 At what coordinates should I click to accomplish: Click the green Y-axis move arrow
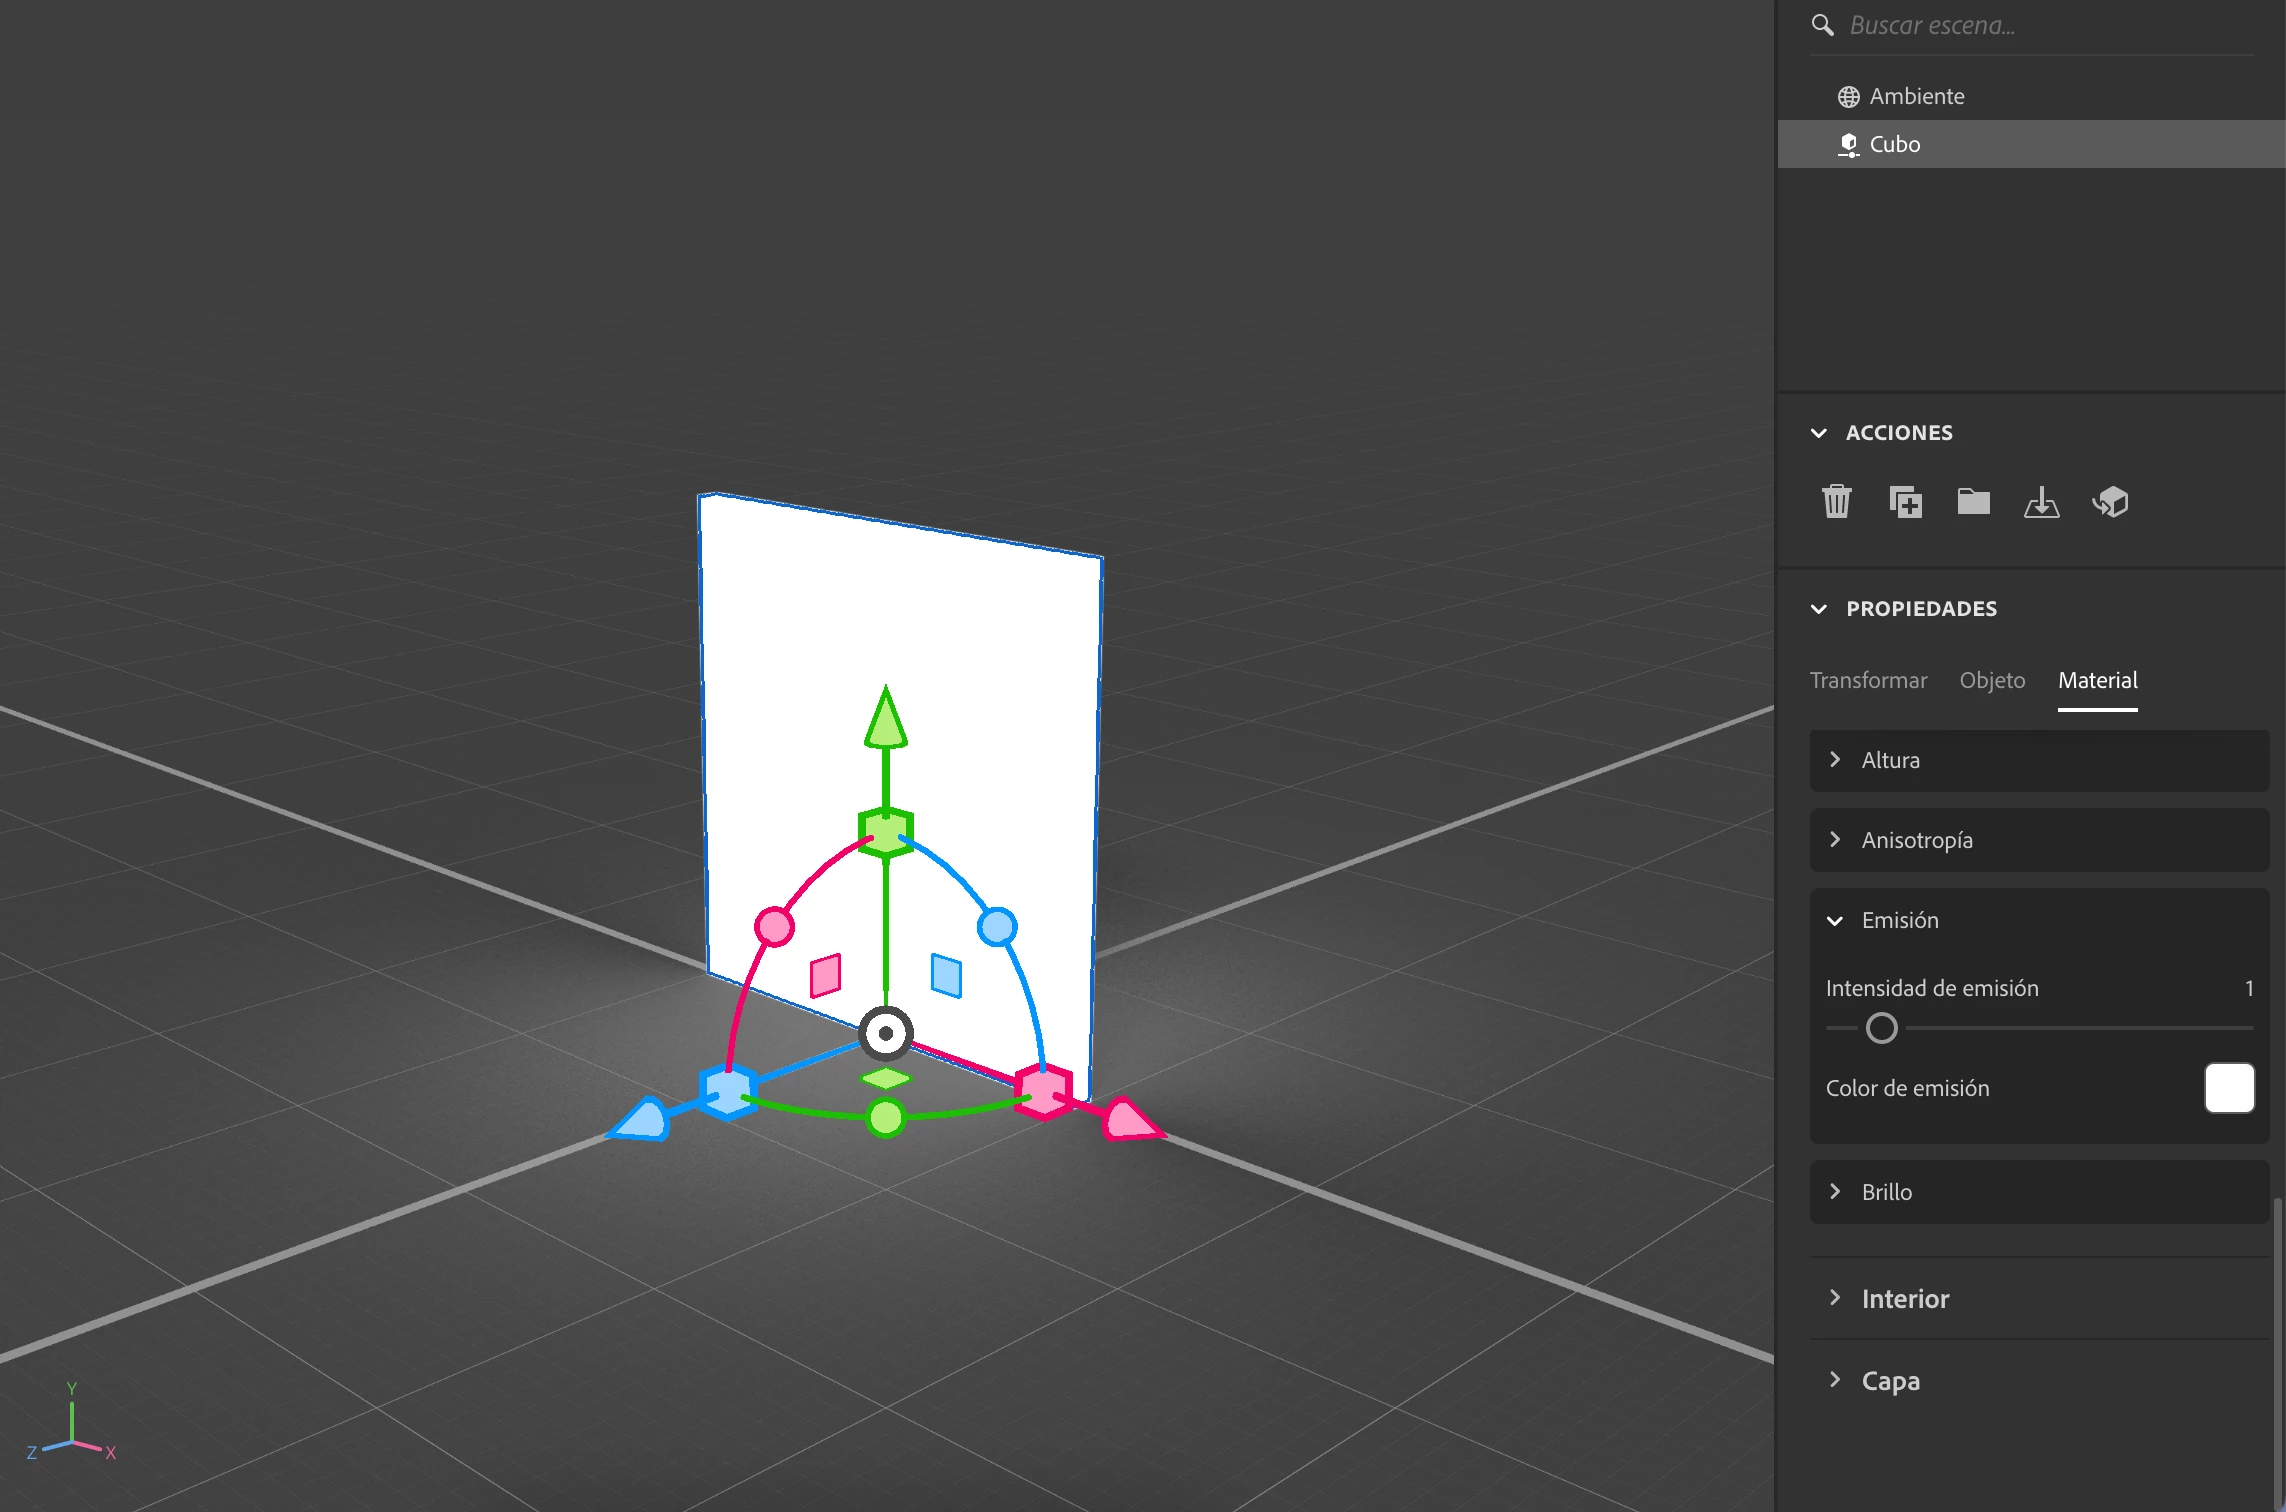pyautogui.click(x=885, y=718)
